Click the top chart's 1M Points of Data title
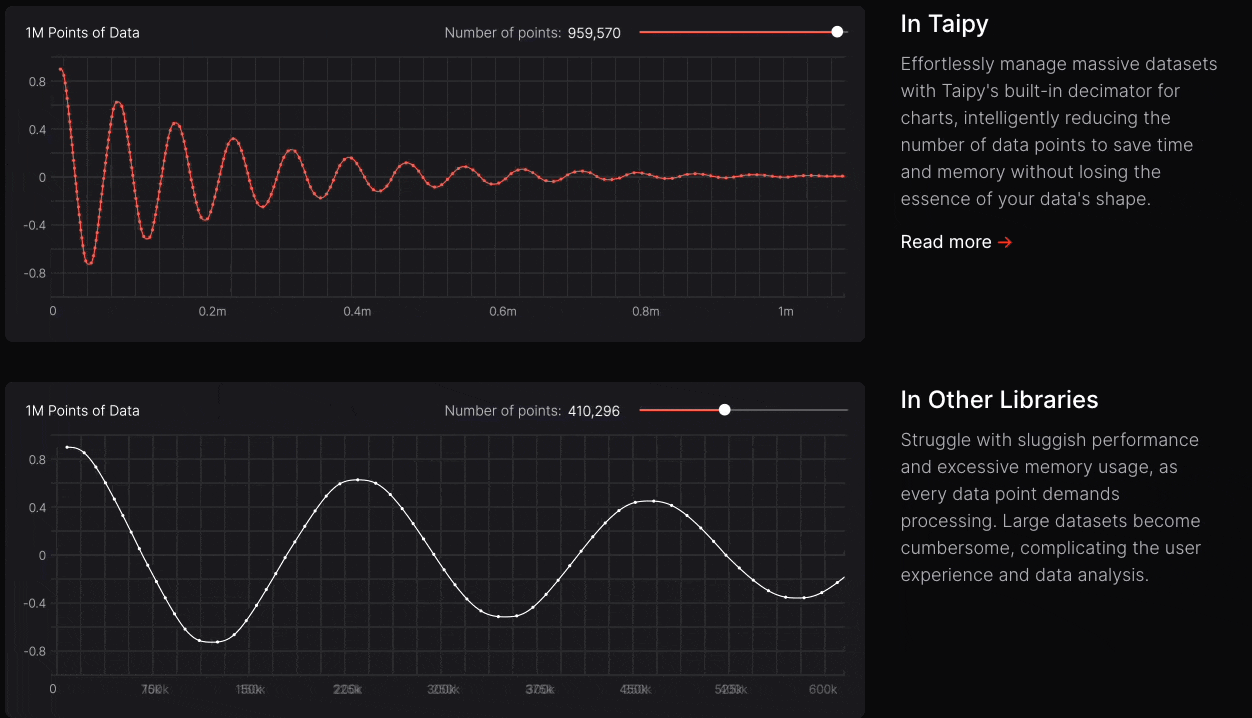This screenshot has height=718, width=1252. [83, 33]
